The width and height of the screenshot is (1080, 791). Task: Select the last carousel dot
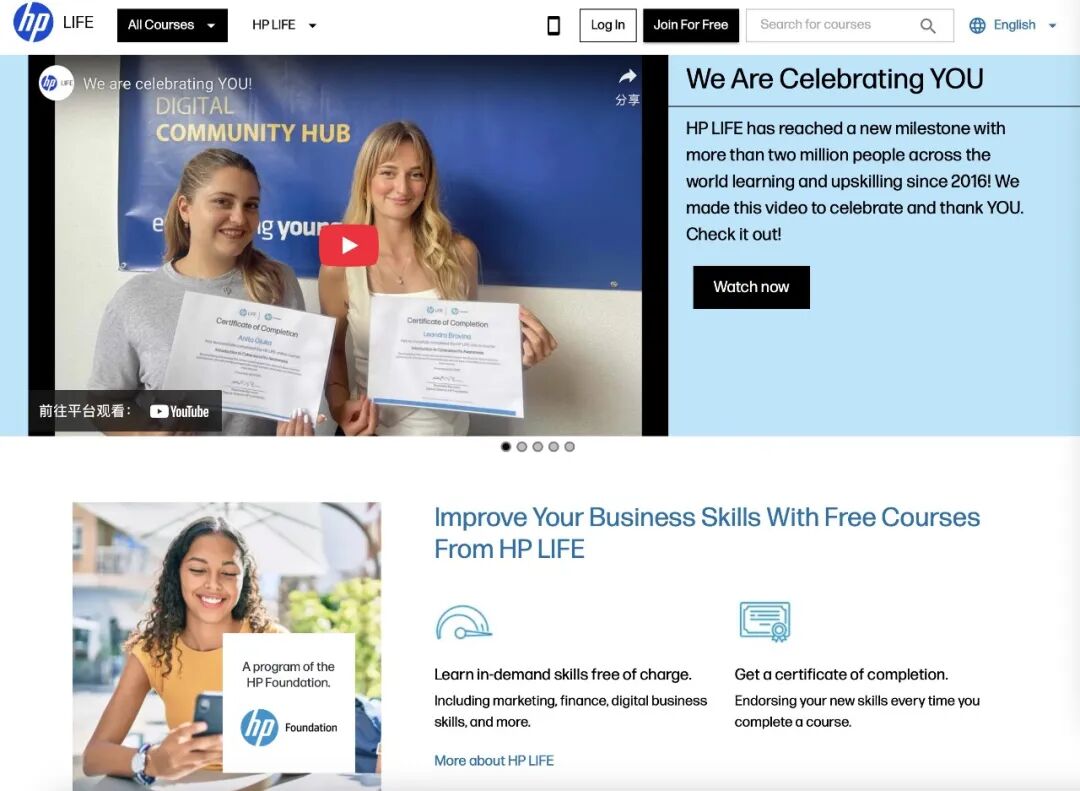pos(569,446)
